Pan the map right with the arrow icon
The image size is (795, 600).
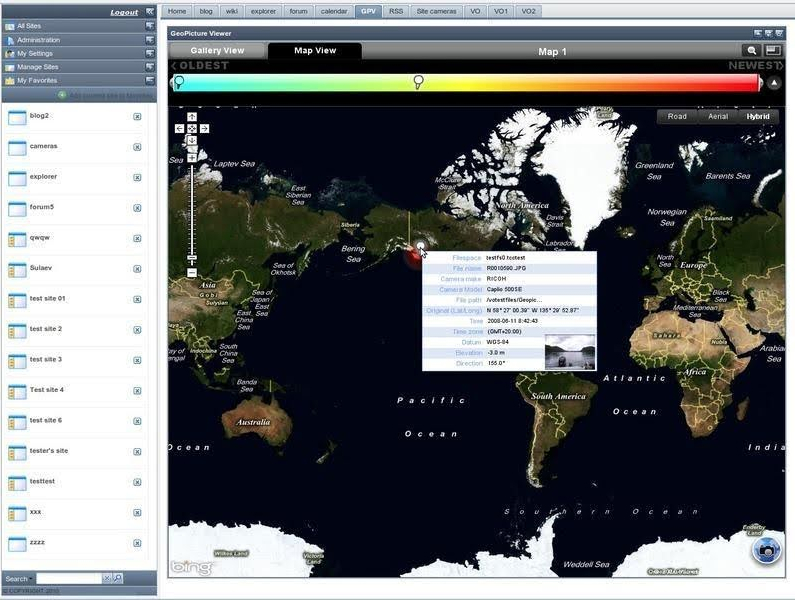click(204, 129)
